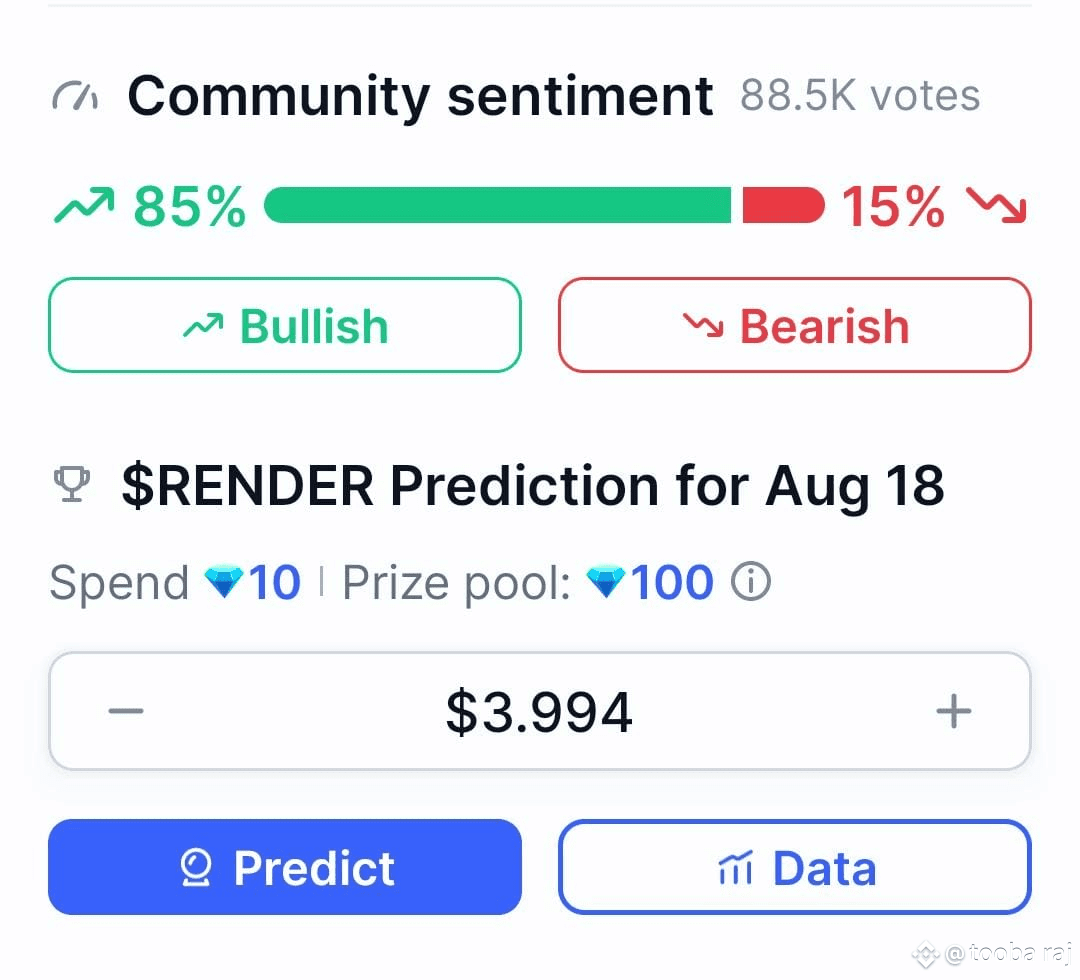
Task: Click the 88.5K votes count
Action: pyautogui.click(x=860, y=96)
